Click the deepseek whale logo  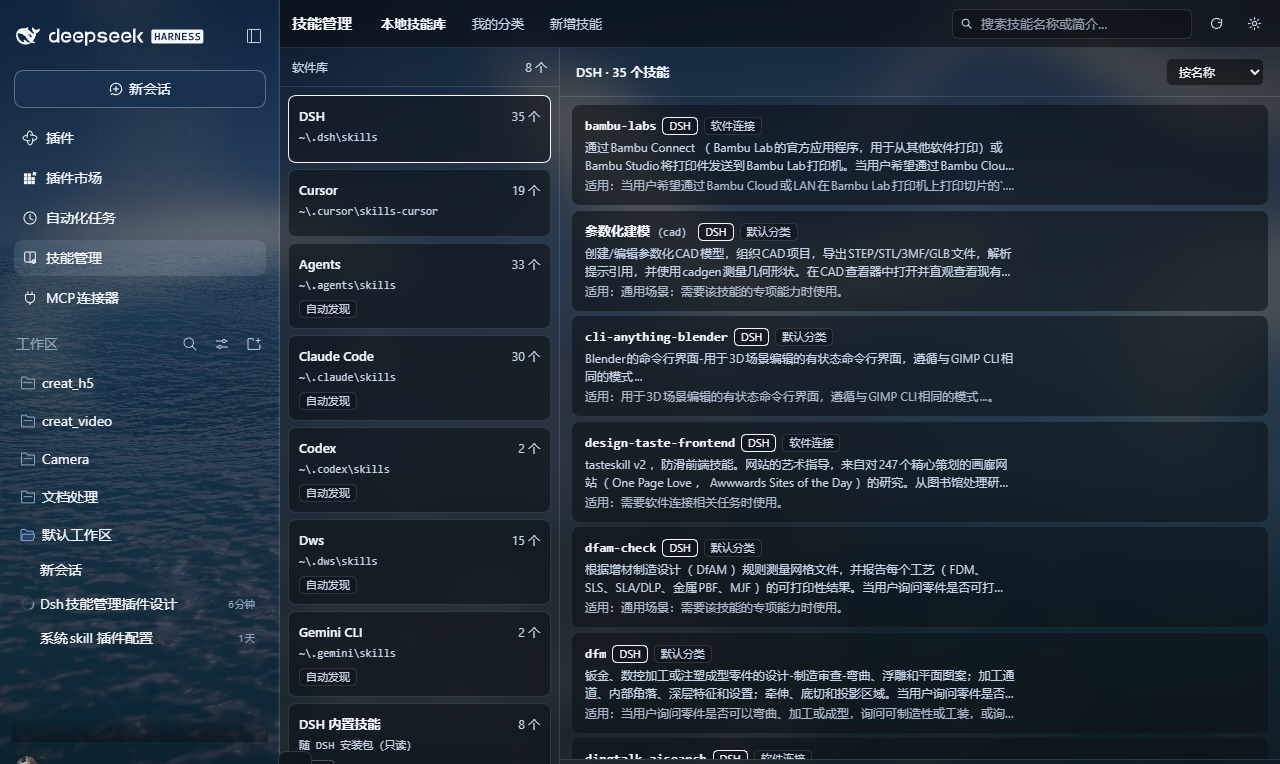point(28,36)
